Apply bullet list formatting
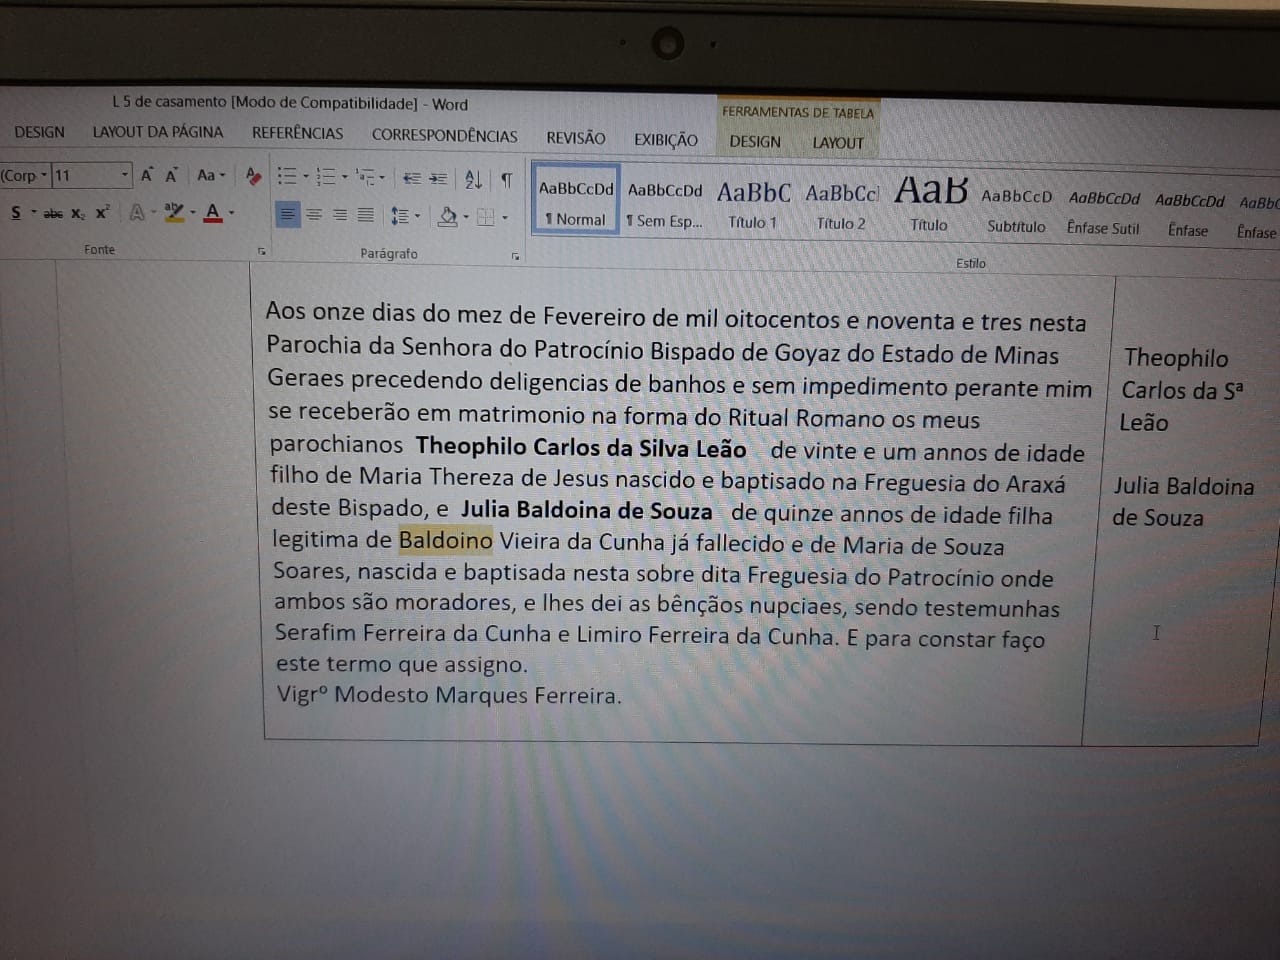Viewport: 1280px width, 960px height. 287,176
